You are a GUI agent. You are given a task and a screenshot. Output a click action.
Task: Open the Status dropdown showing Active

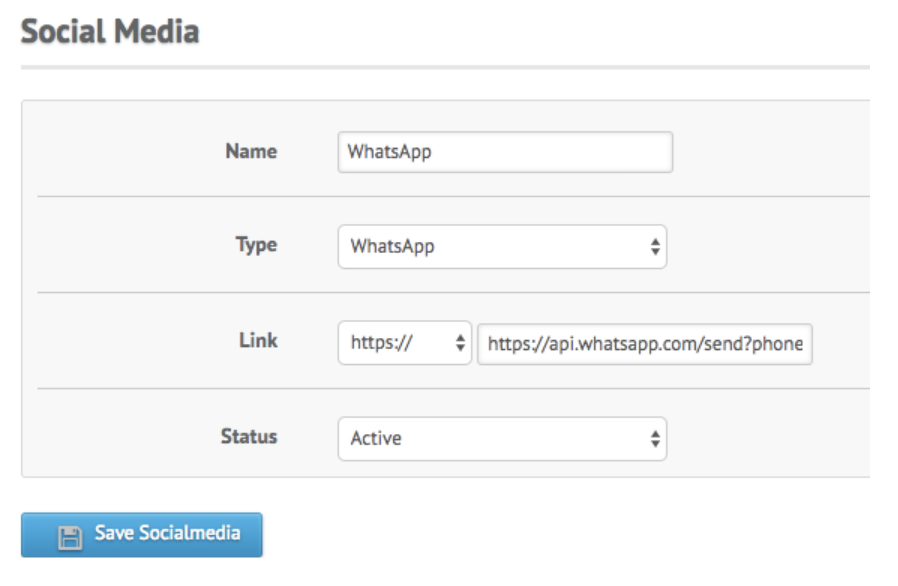tap(502, 439)
